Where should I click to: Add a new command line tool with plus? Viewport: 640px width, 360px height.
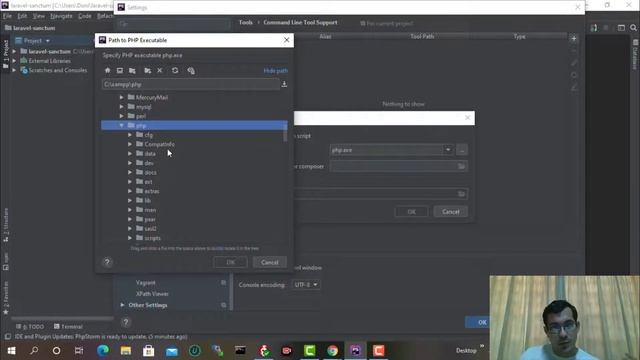coord(574,39)
